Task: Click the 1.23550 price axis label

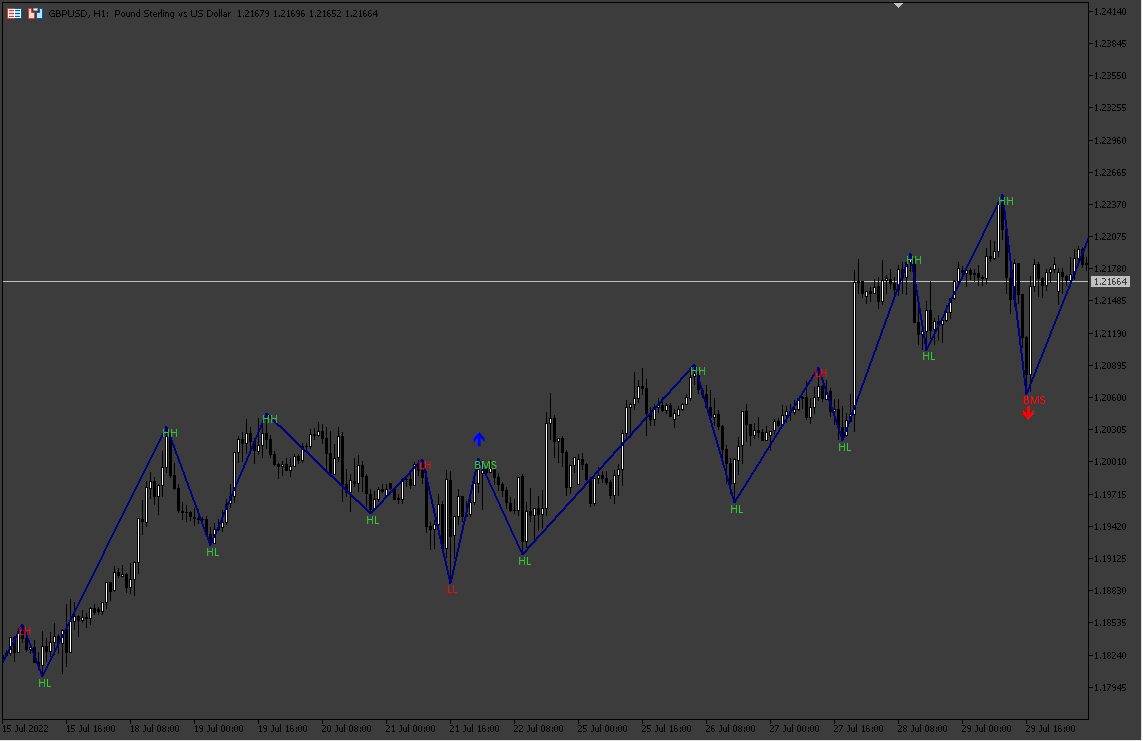Action: [1110, 76]
